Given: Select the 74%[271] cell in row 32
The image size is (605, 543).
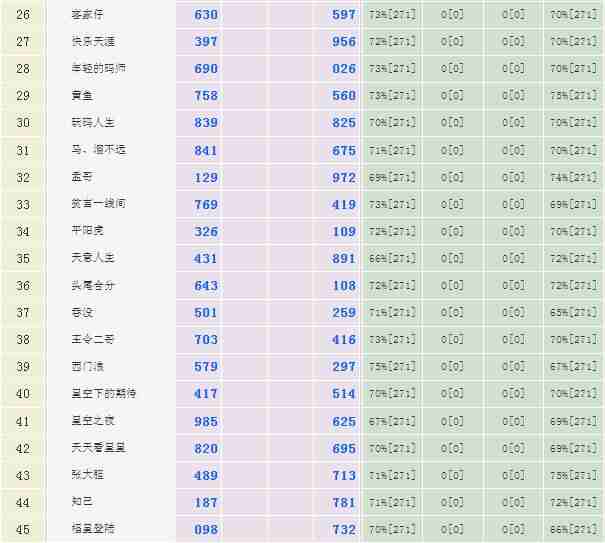Looking at the screenshot, I should click(x=572, y=178).
